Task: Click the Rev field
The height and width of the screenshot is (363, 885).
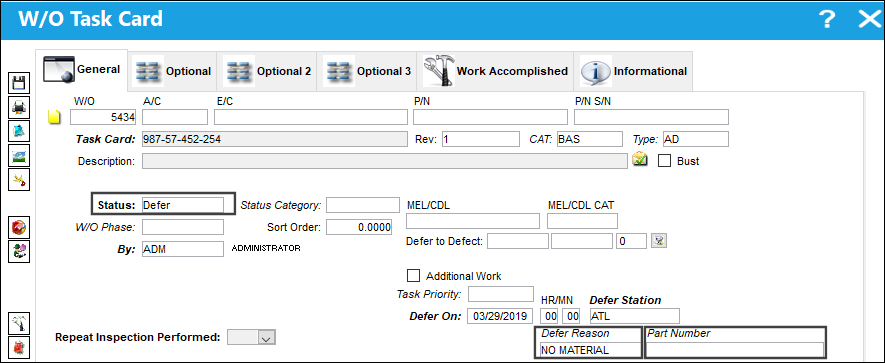Action: pyautogui.click(x=480, y=139)
